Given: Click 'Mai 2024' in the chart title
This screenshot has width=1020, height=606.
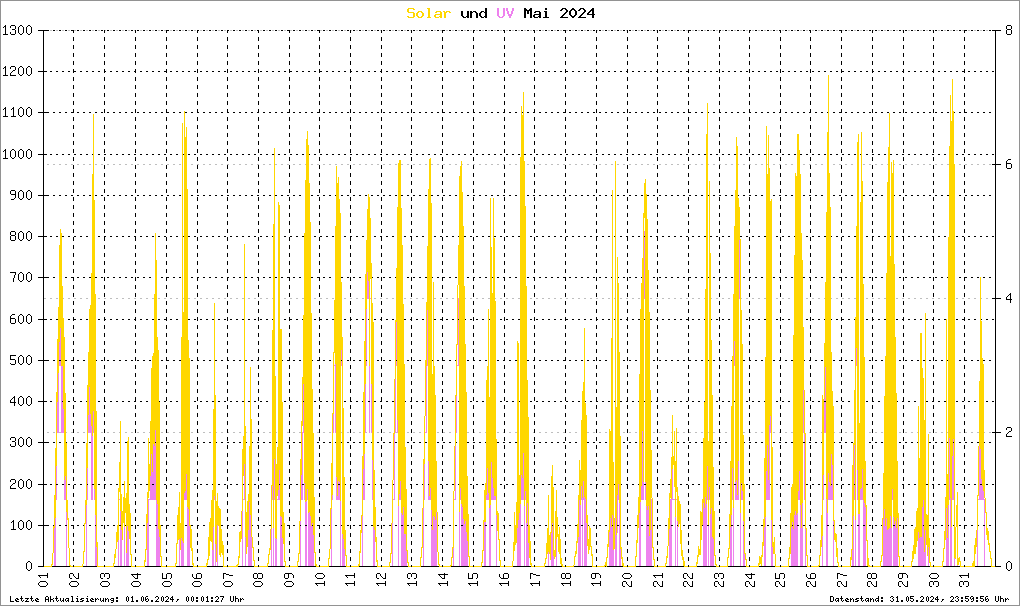Looking at the screenshot, I should (563, 13).
